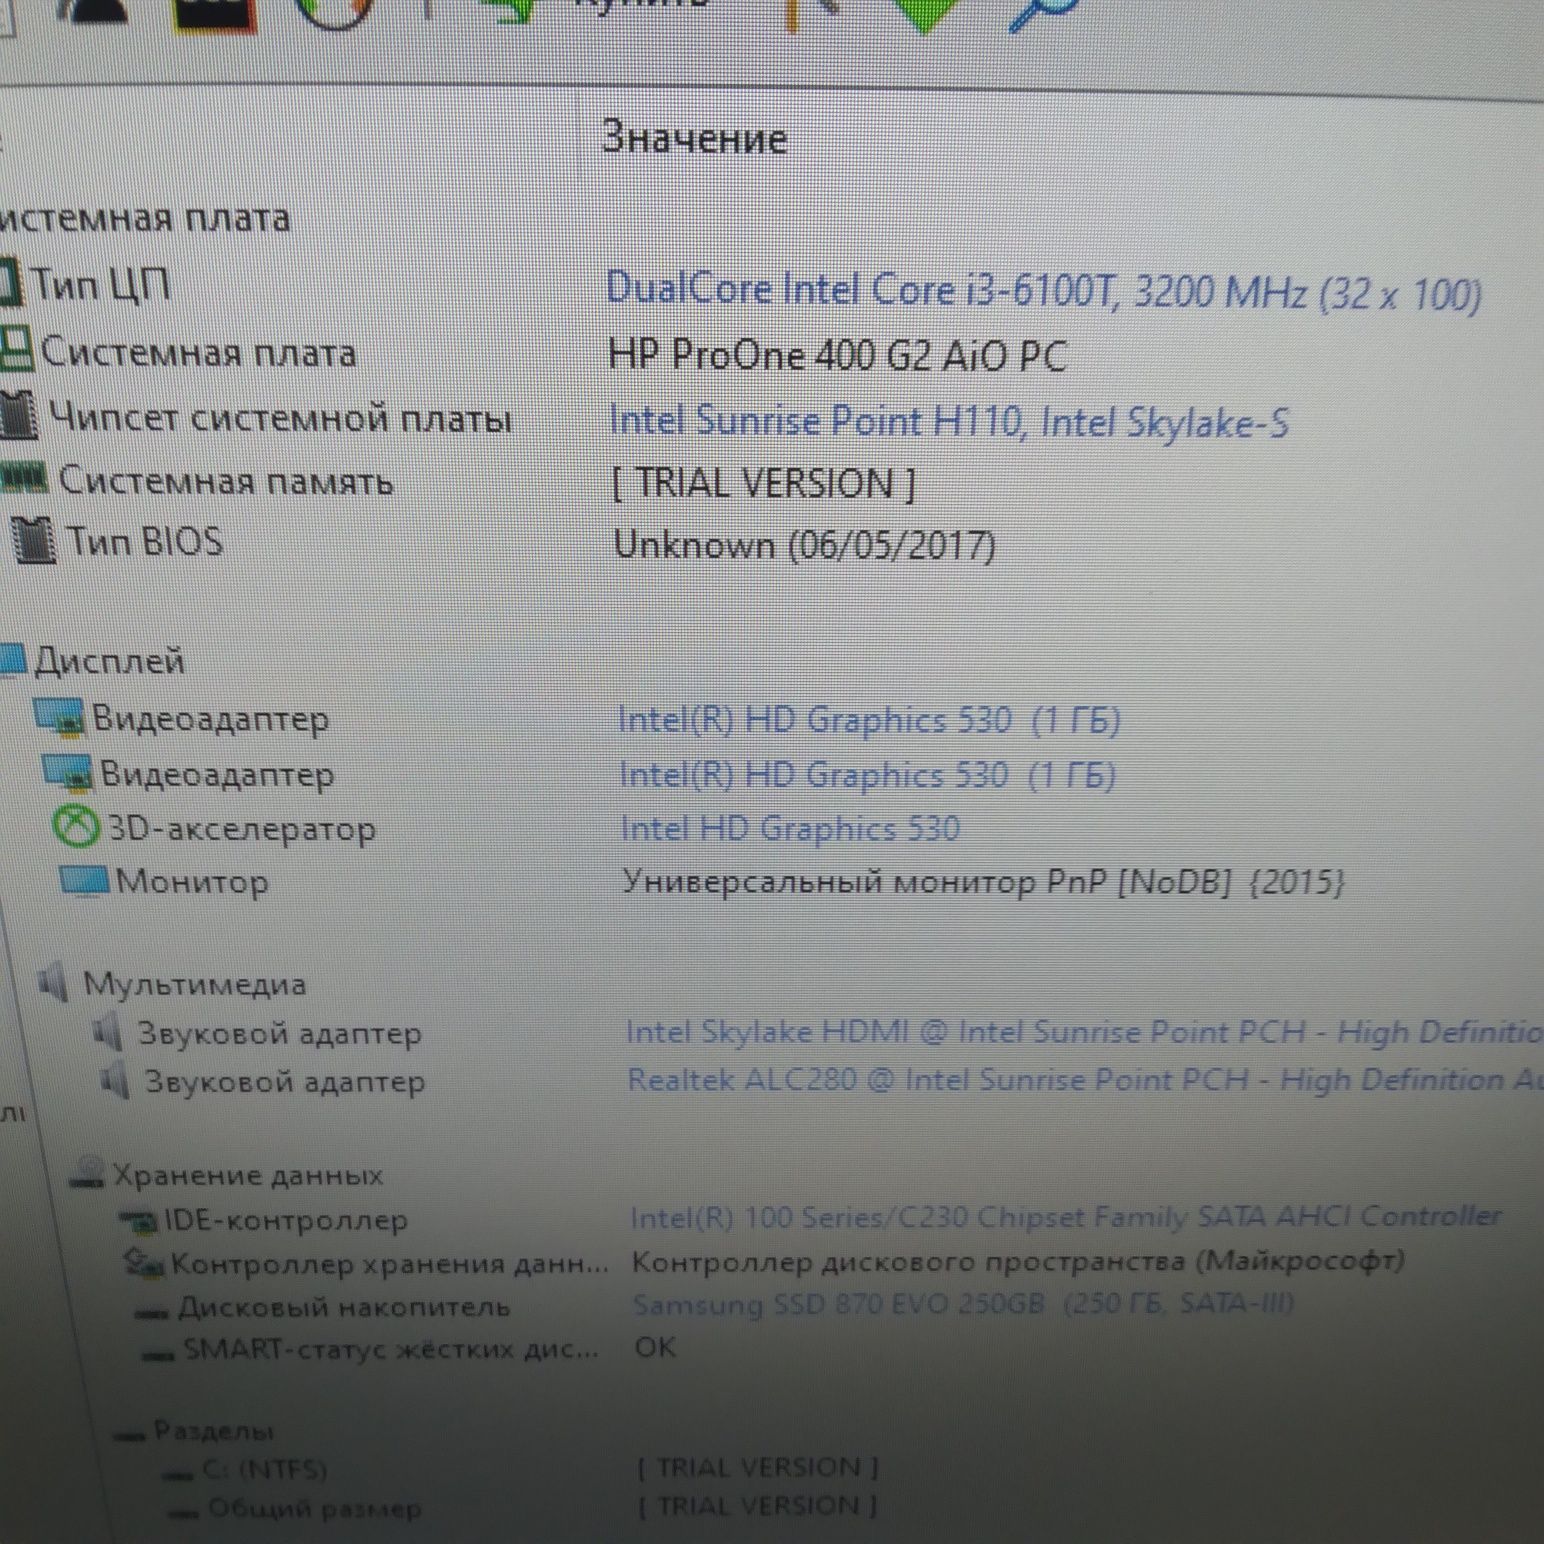Select the 3D-акселератор label
Viewport: 1544px width, 1544px height.
tap(241, 829)
